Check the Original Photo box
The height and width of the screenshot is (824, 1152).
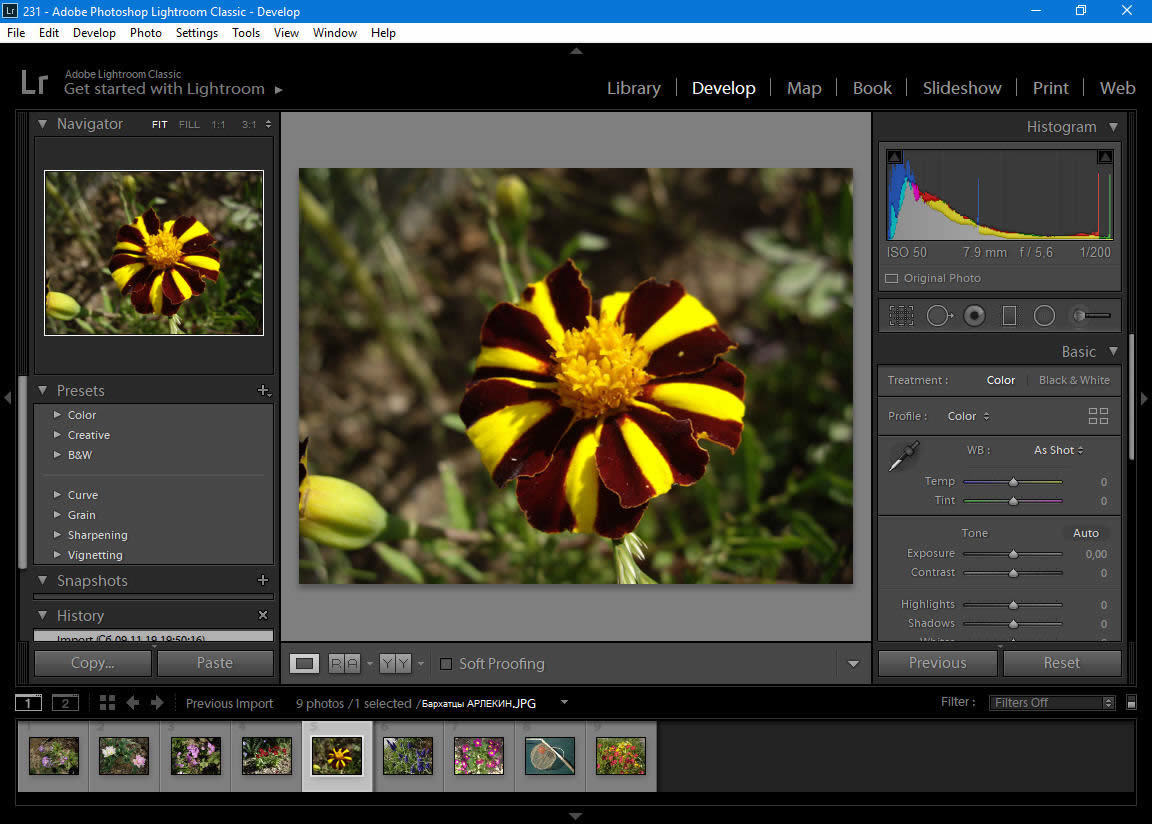coord(891,278)
